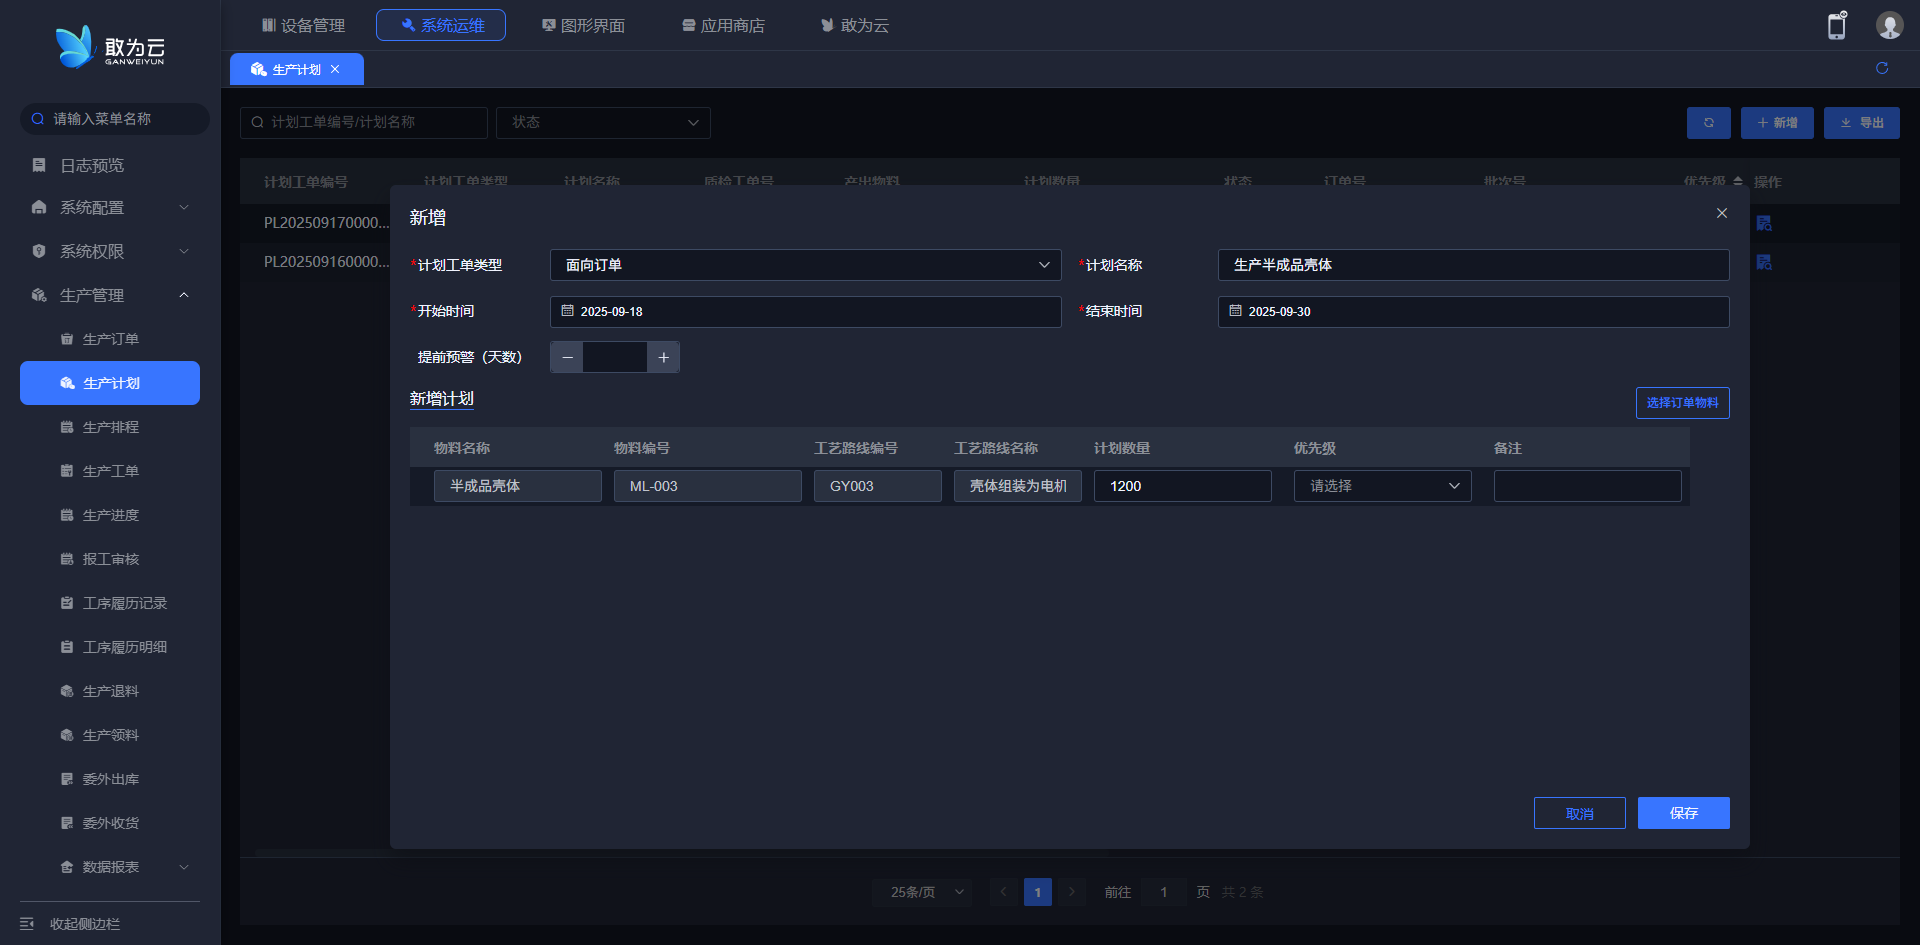
Task: Increase 提前预警 days with plus button
Action: tap(663, 357)
